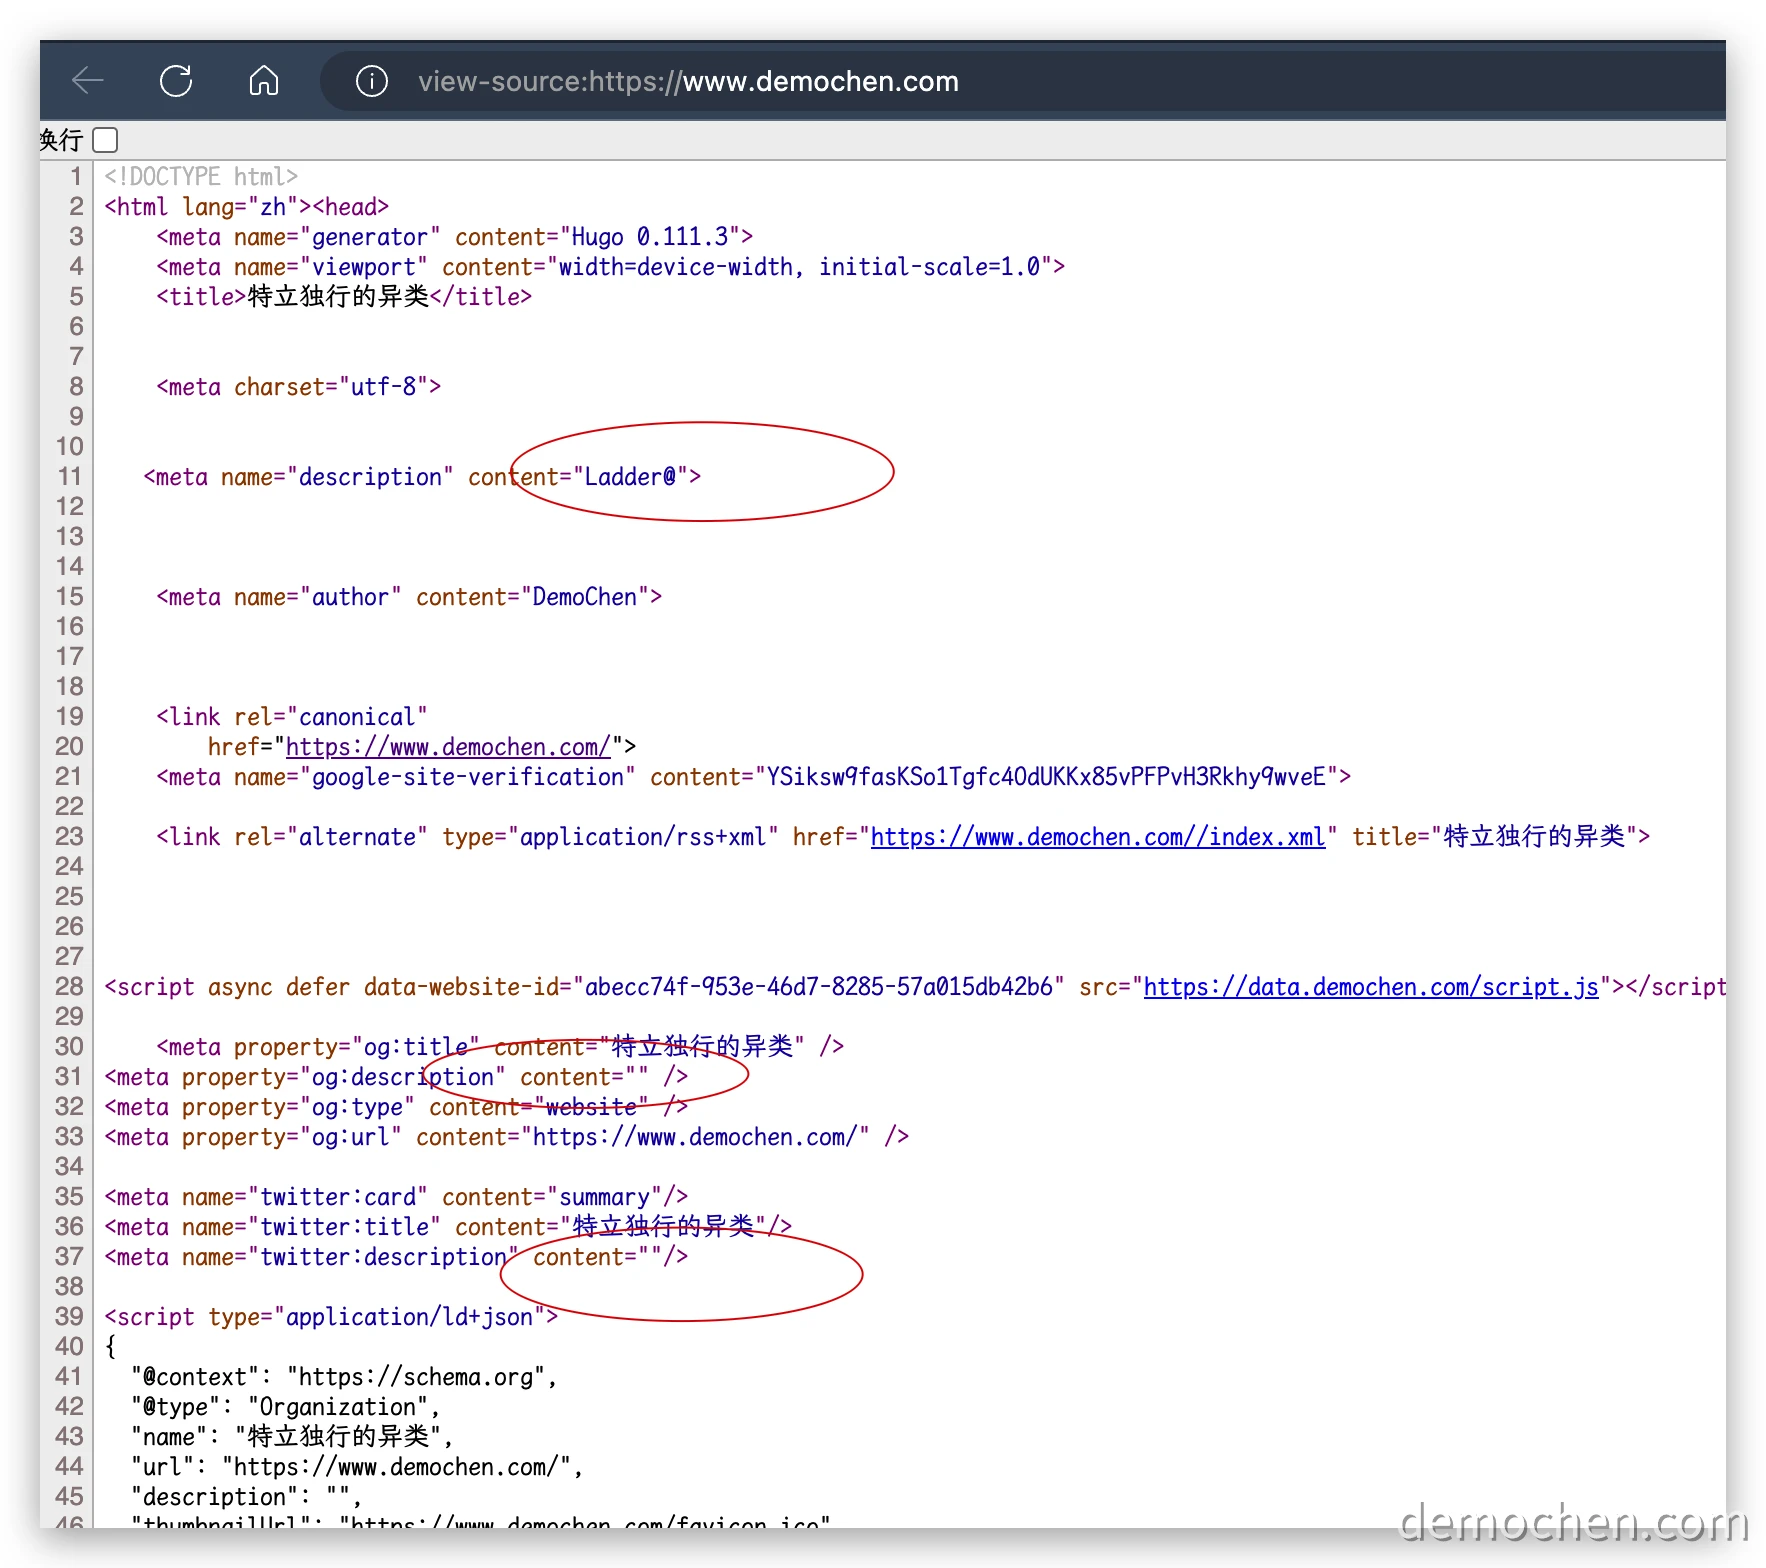Screen dimensions: 1766x1568
Task: Click the og:url content value on line 33
Action: pos(695,1137)
